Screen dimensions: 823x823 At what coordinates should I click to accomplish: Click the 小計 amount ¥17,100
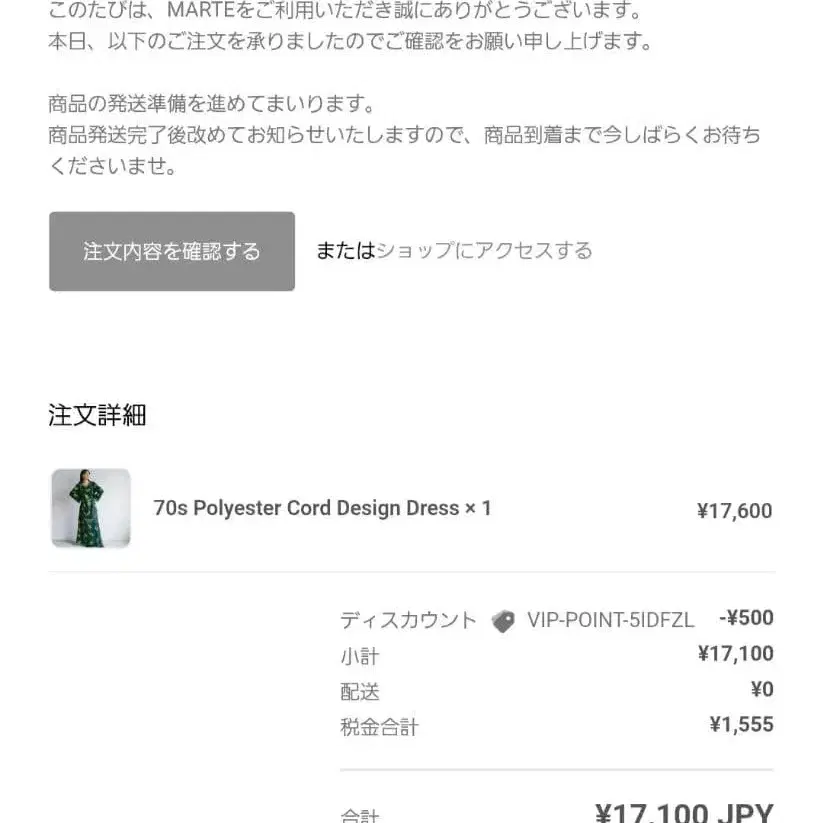point(735,654)
